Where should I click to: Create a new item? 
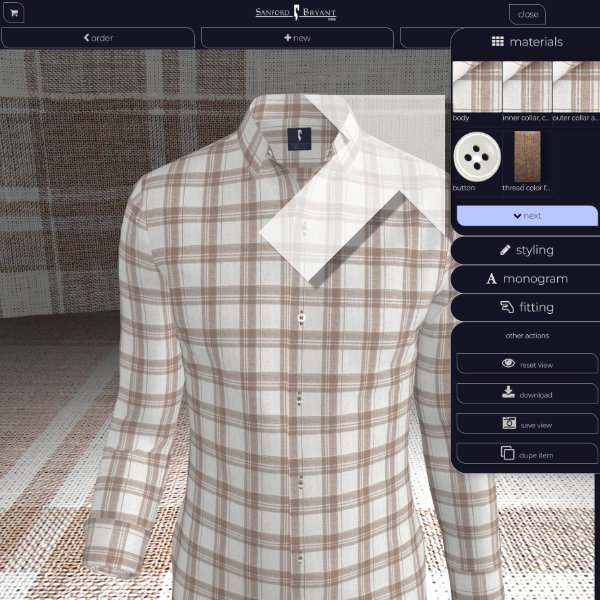pyautogui.click(x=298, y=38)
